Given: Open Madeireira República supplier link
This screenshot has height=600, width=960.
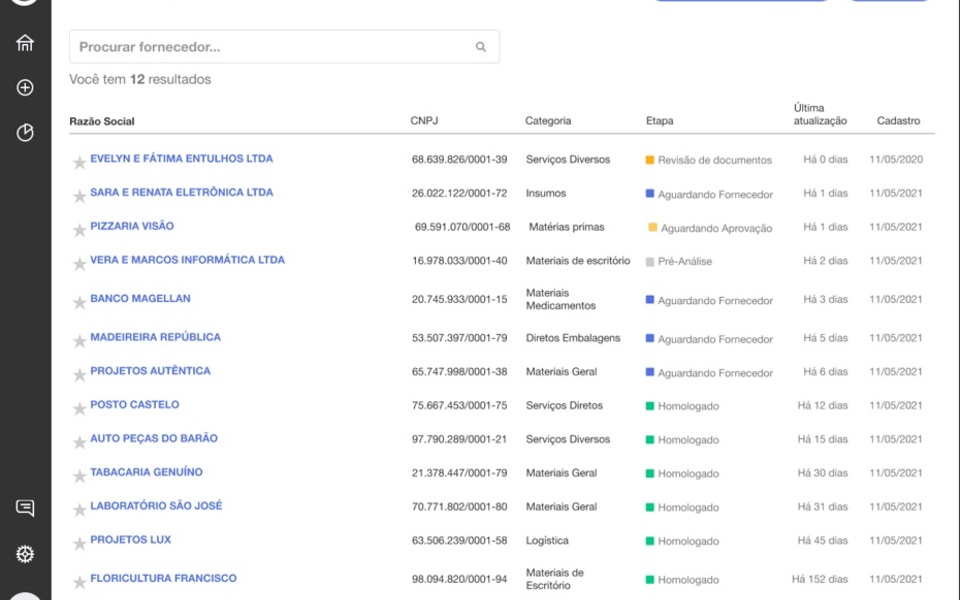Looking at the screenshot, I should click(x=156, y=337).
